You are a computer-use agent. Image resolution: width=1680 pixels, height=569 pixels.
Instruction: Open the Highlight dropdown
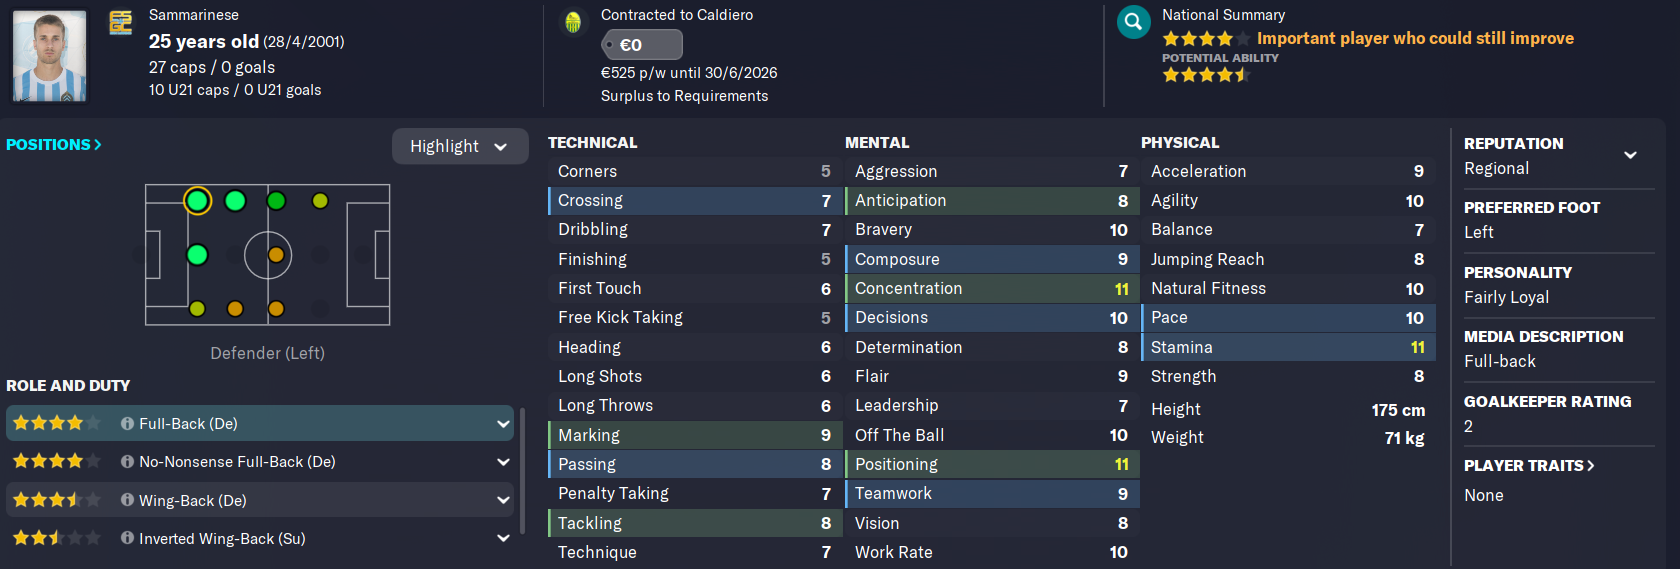[x=459, y=146]
